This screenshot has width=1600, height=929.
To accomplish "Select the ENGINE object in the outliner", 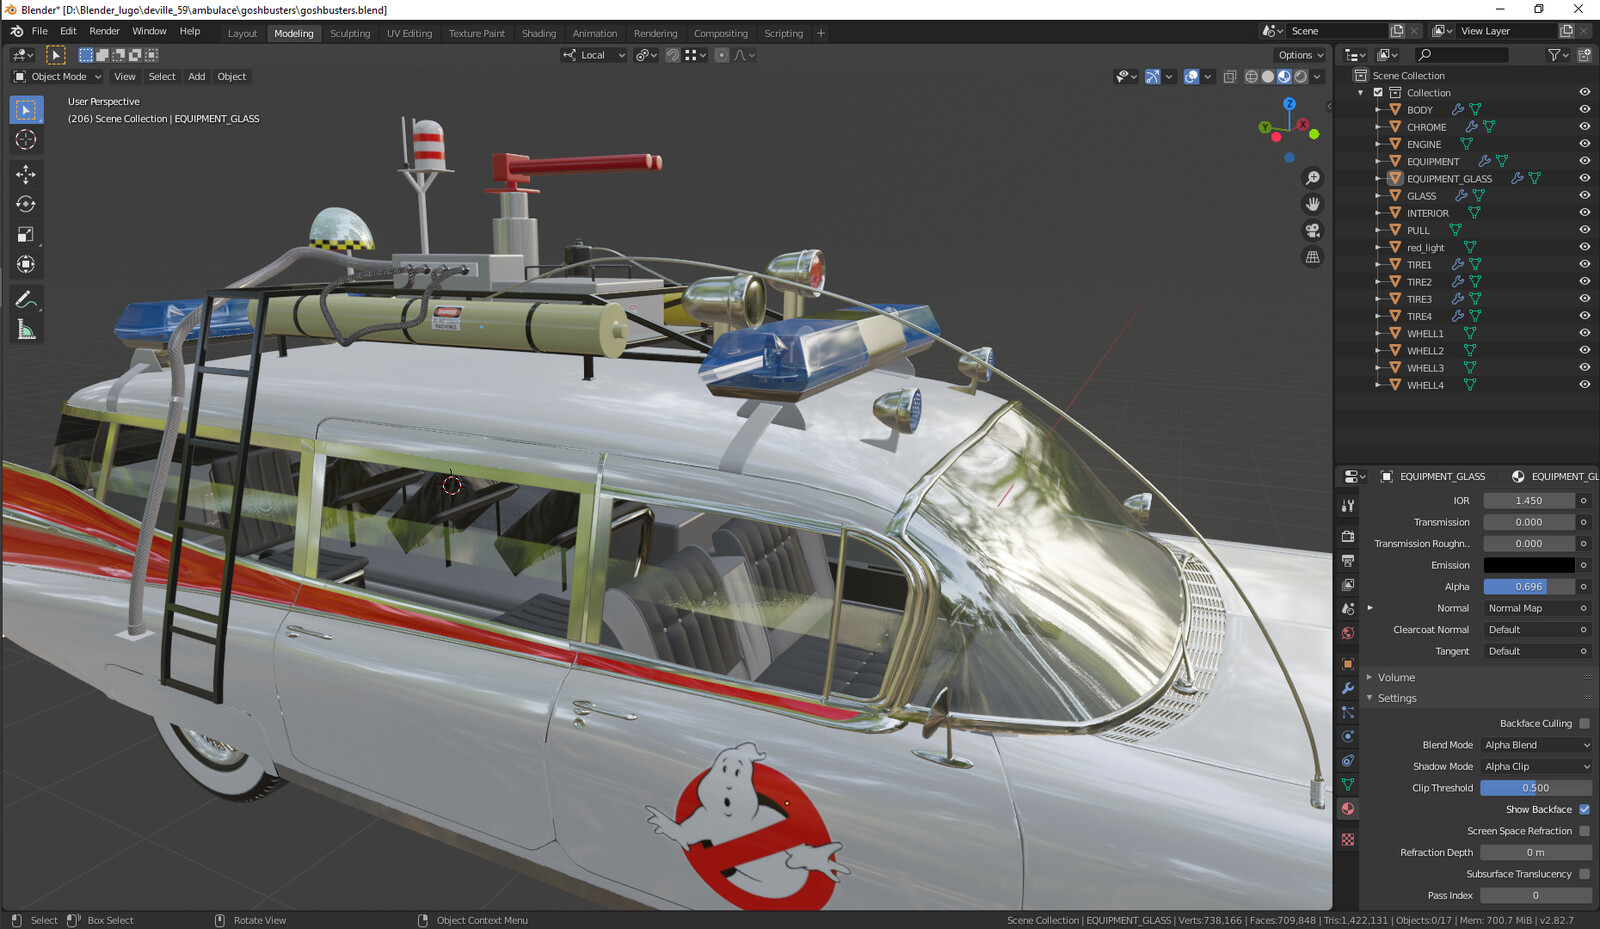I will pos(1424,145).
